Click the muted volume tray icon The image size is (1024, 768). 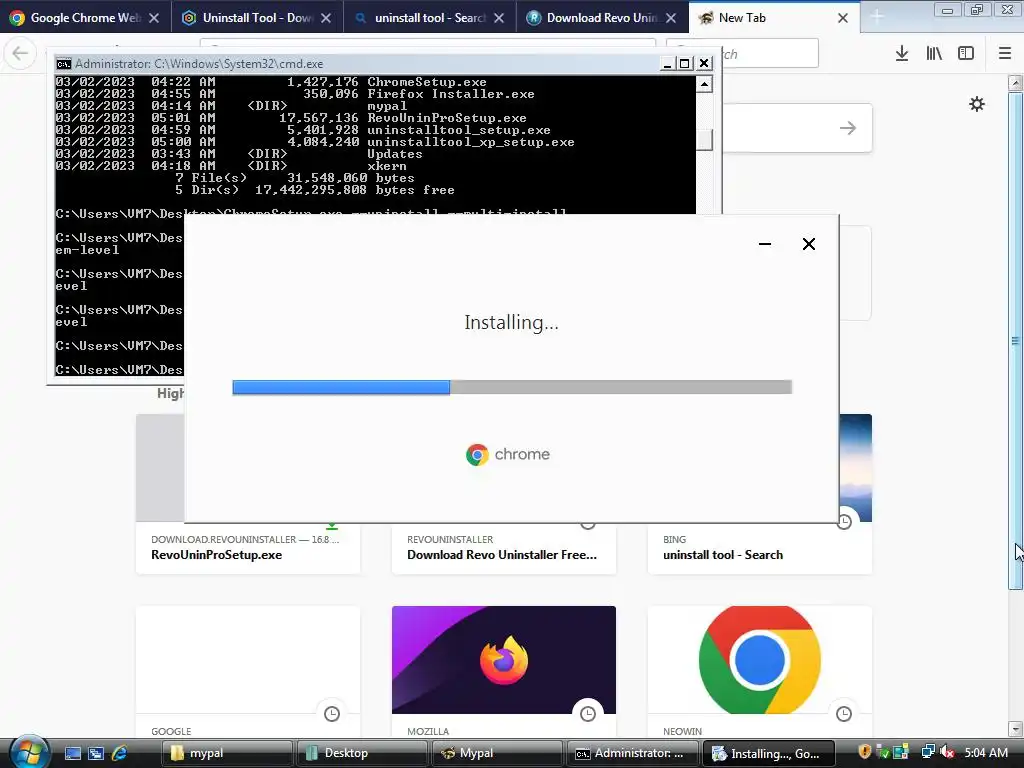947,753
